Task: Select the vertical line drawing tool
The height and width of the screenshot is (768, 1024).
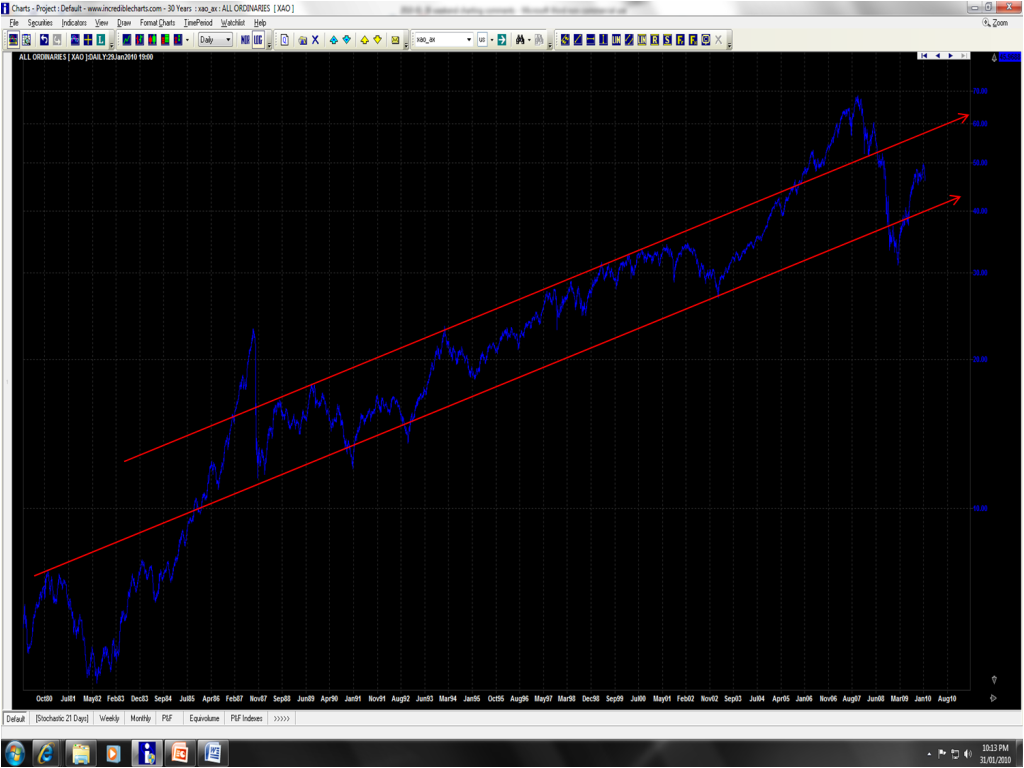Action: (603, 40)
